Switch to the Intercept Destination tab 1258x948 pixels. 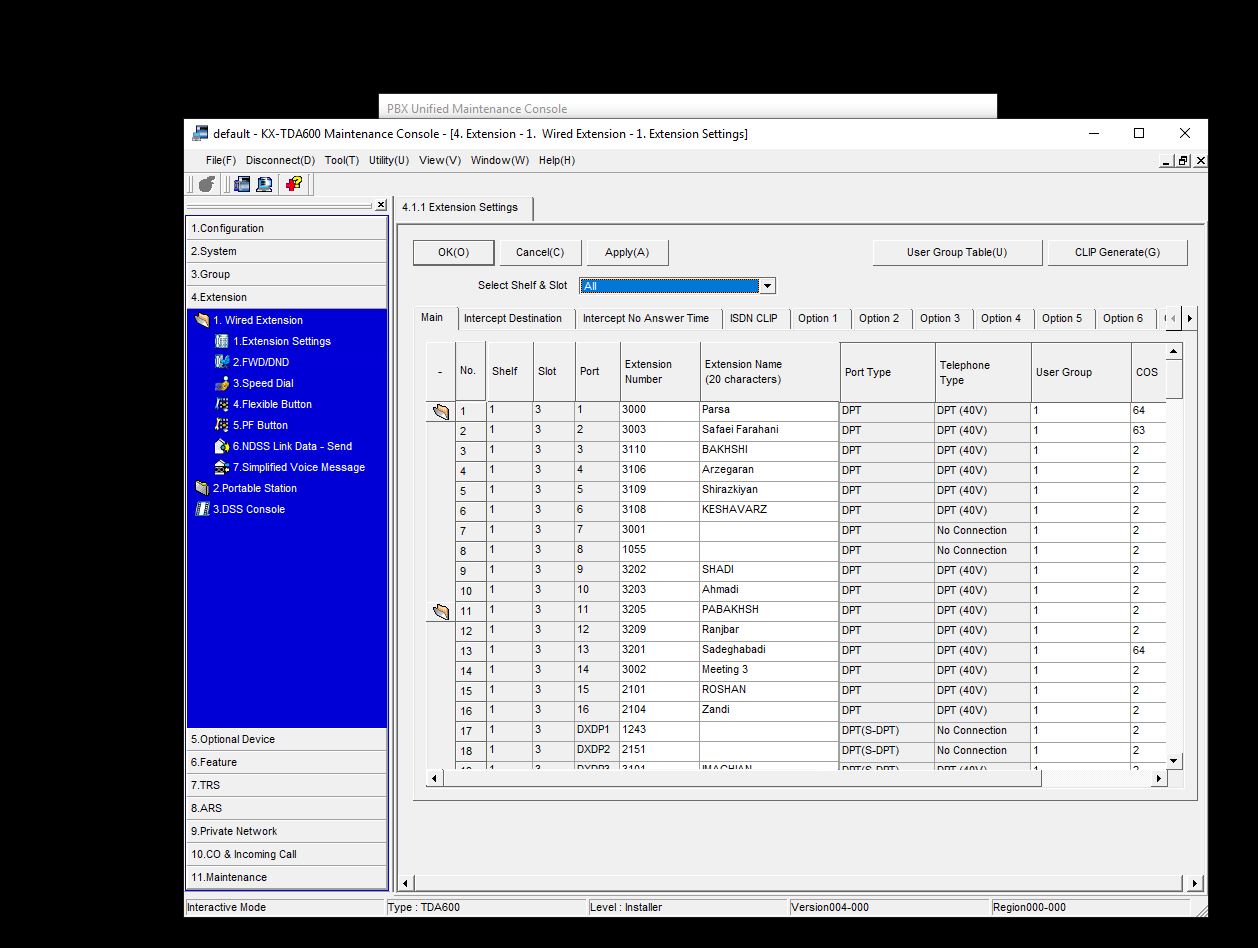(512, 318)
